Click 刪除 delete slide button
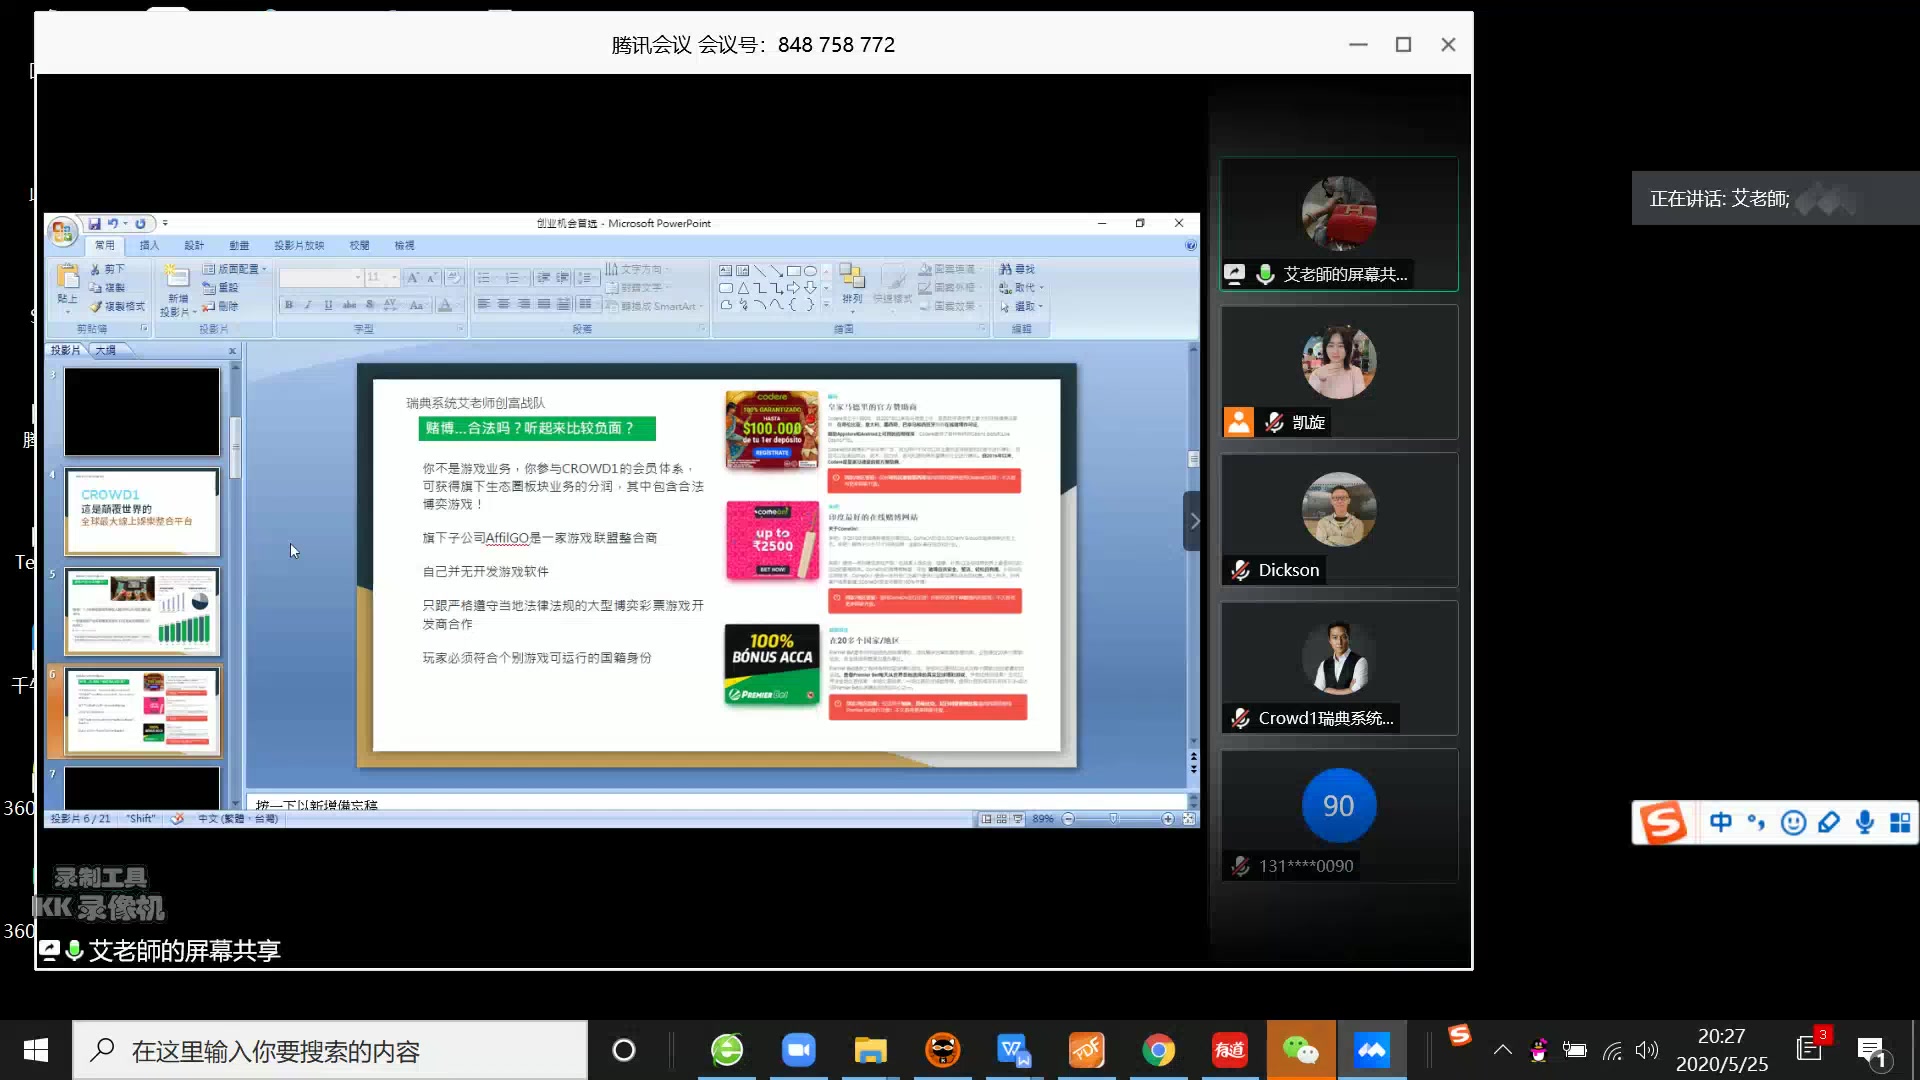 [x=221, y=306]
